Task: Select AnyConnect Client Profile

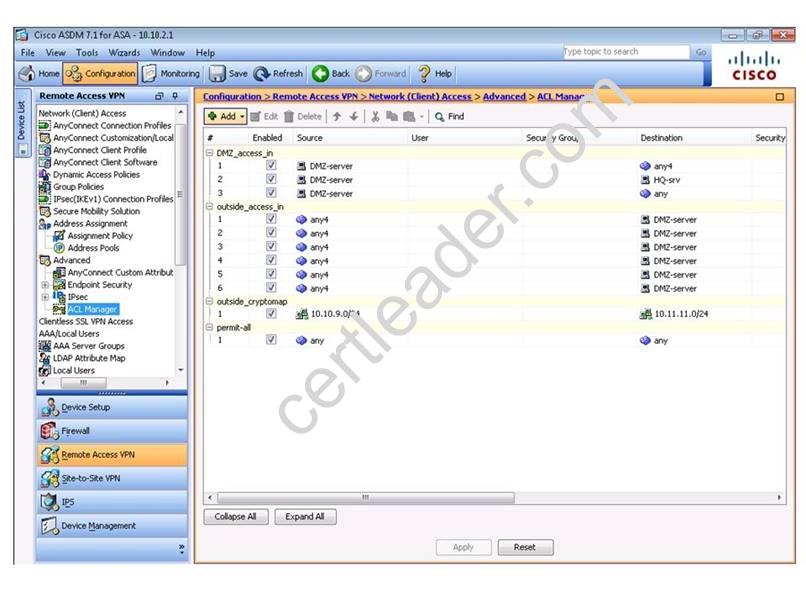Action: 100,150
